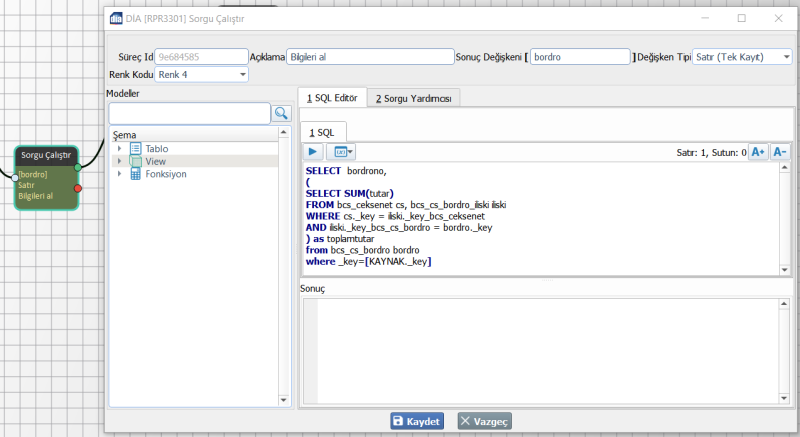Switch to the Sorgu Yardımcısı tab
Screen dimensions: 800x437
tap(414, 98)
